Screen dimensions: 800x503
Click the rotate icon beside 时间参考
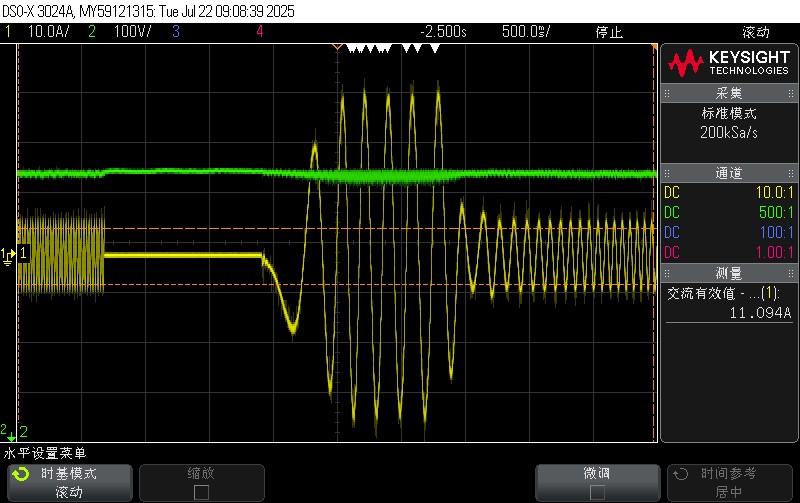(x=682, y=475)
